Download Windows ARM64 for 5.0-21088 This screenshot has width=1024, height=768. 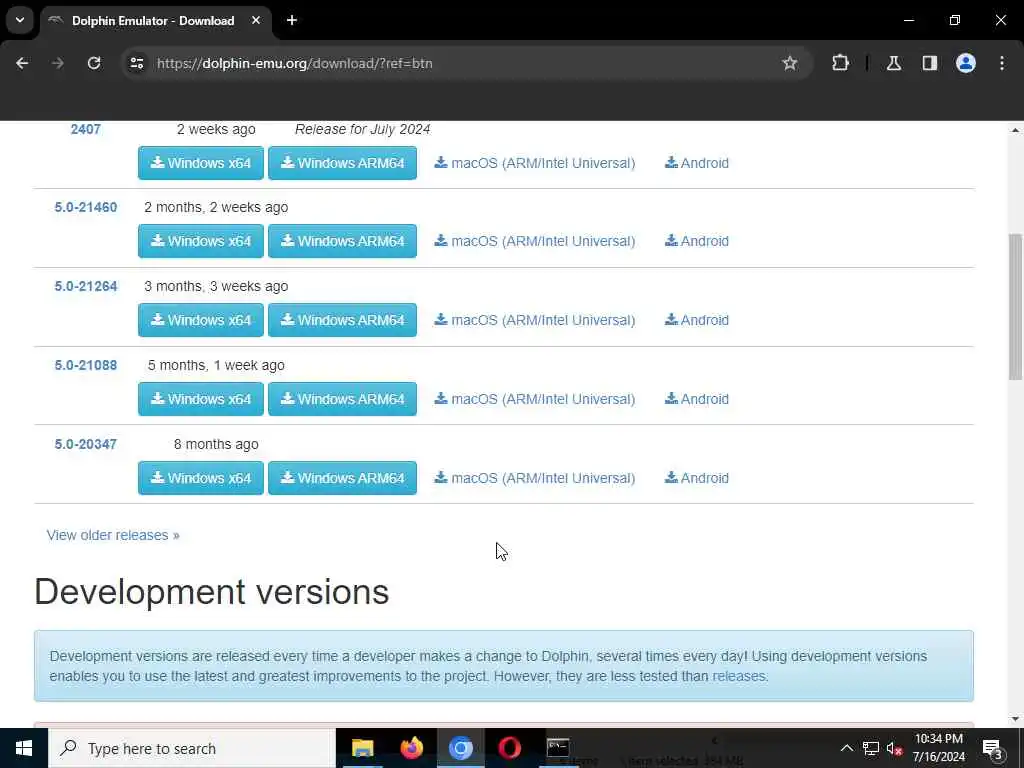tap(342, 399)
